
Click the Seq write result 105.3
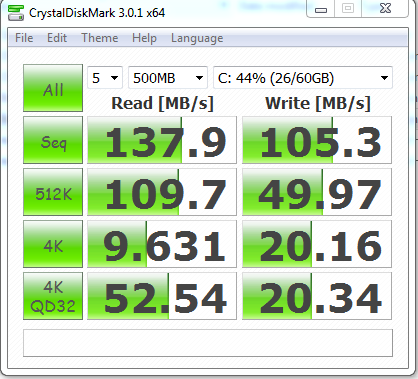(x=317, y=140)
